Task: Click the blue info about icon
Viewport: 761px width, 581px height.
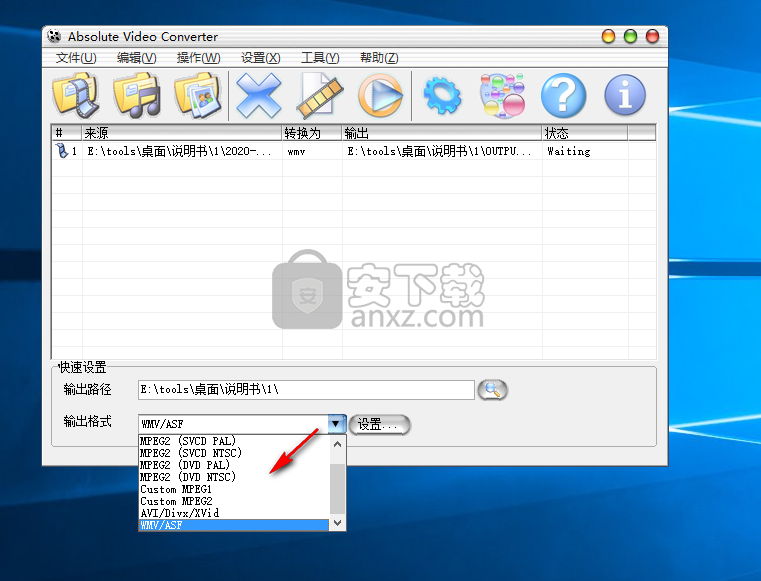Action: pos(625,95)
